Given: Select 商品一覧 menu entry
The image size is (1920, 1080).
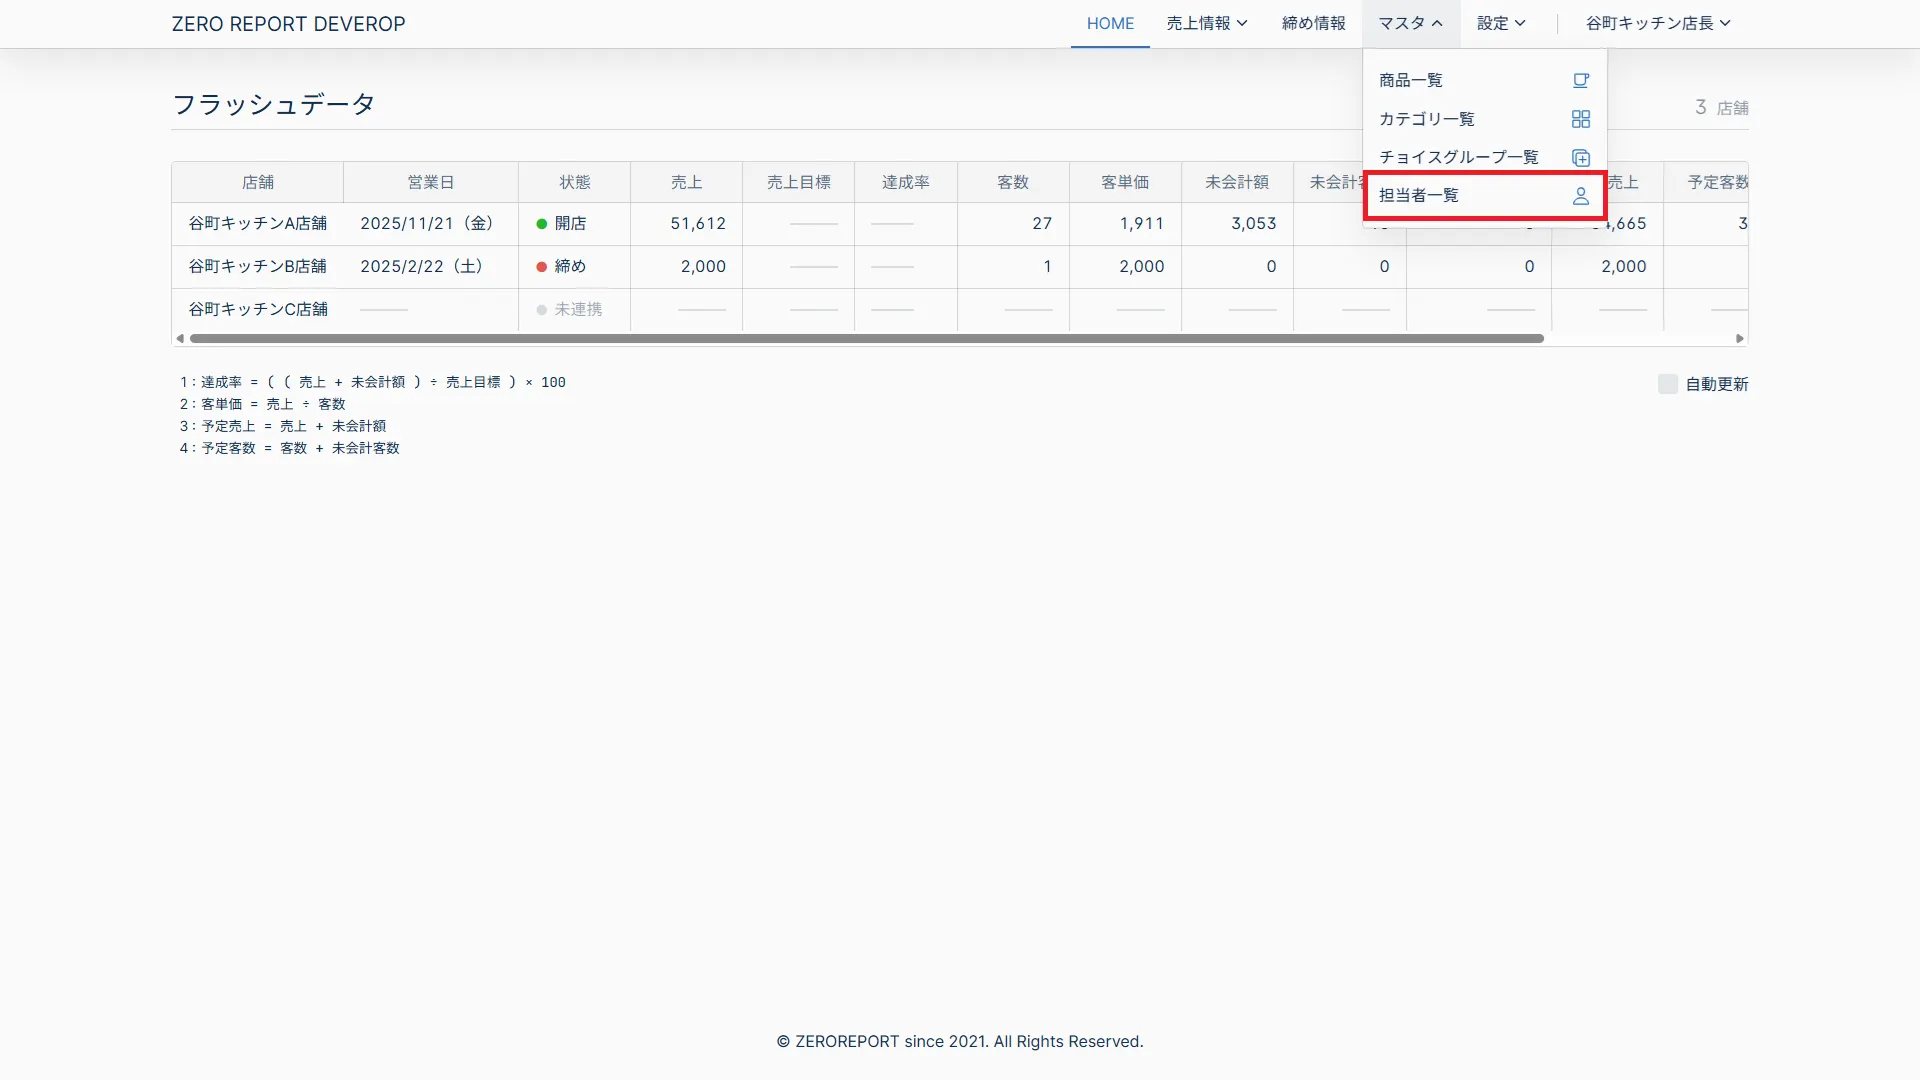Looking at the screenshot, I should coord(1411,80).
